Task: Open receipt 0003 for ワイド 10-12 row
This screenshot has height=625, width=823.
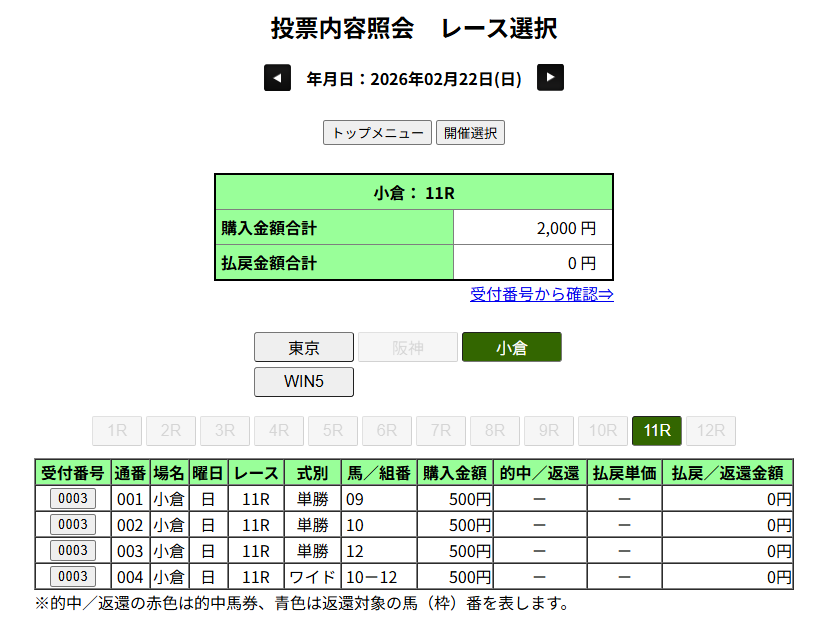Action: [x=72, y=577]
